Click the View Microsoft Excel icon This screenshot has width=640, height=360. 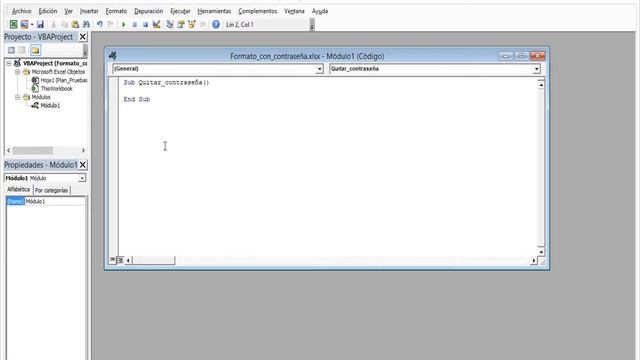(x=13, y=24)
